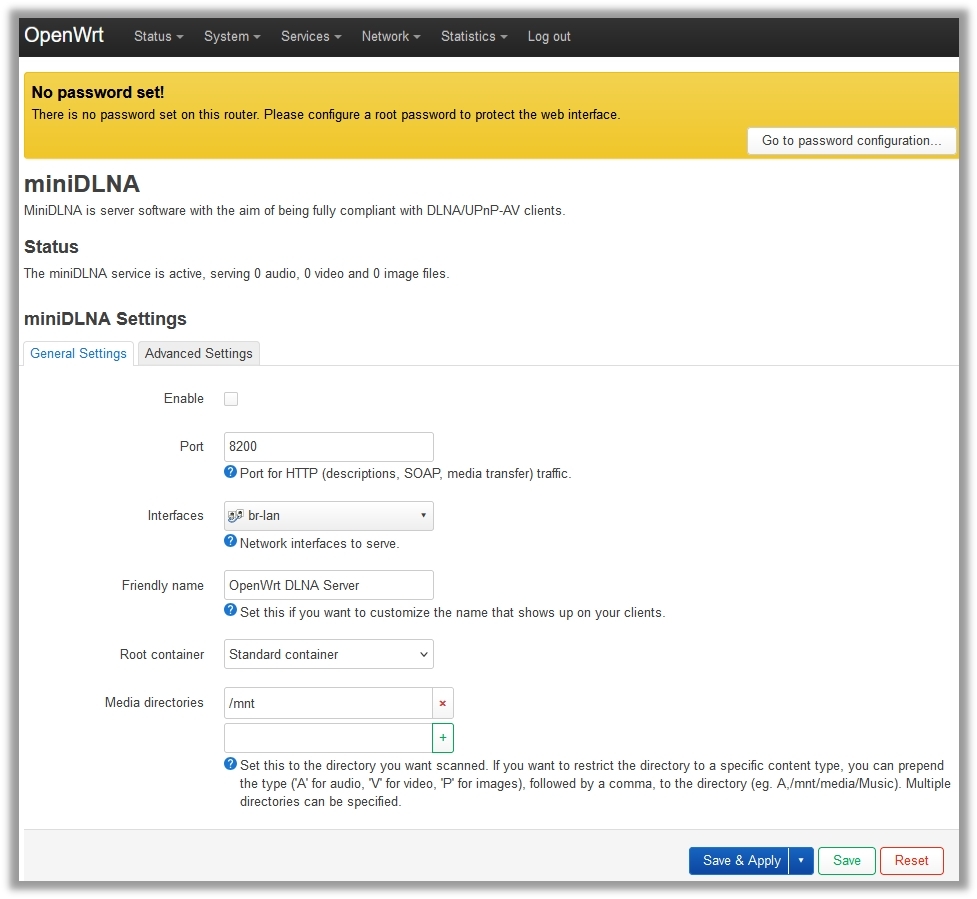The image size is (977, 899).
Task: Open the Save & Apply dropdown arrow
Action: click(801, 861)
